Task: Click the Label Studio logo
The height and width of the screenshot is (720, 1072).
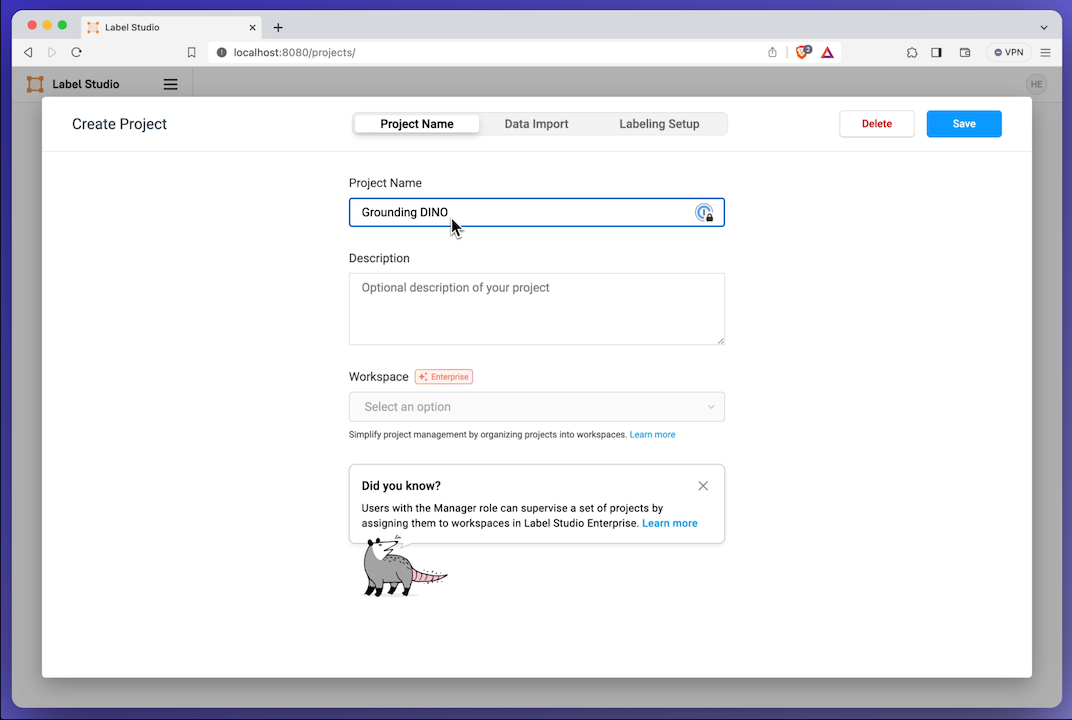Action: click(x=73, y=84)
